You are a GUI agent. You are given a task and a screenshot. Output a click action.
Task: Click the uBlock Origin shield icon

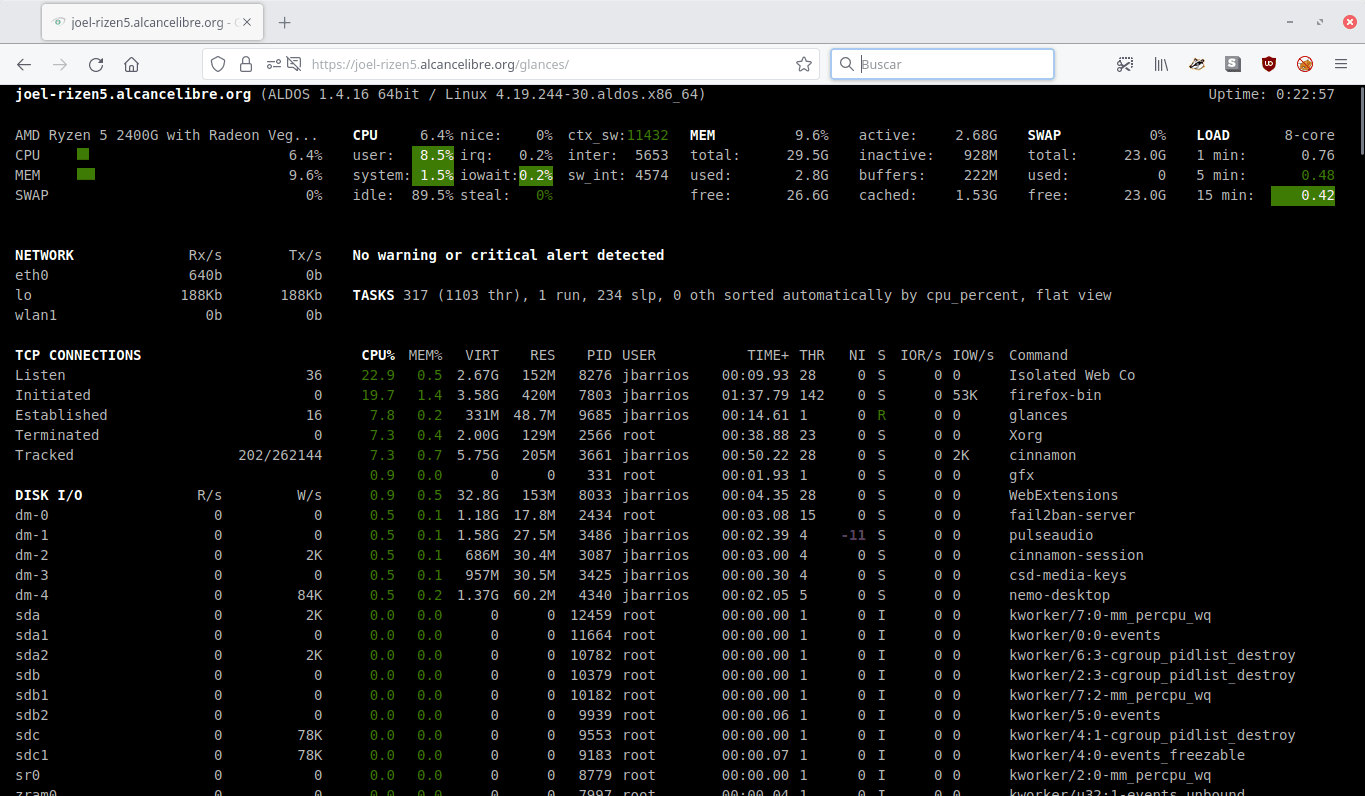(x=1269, y=64)
